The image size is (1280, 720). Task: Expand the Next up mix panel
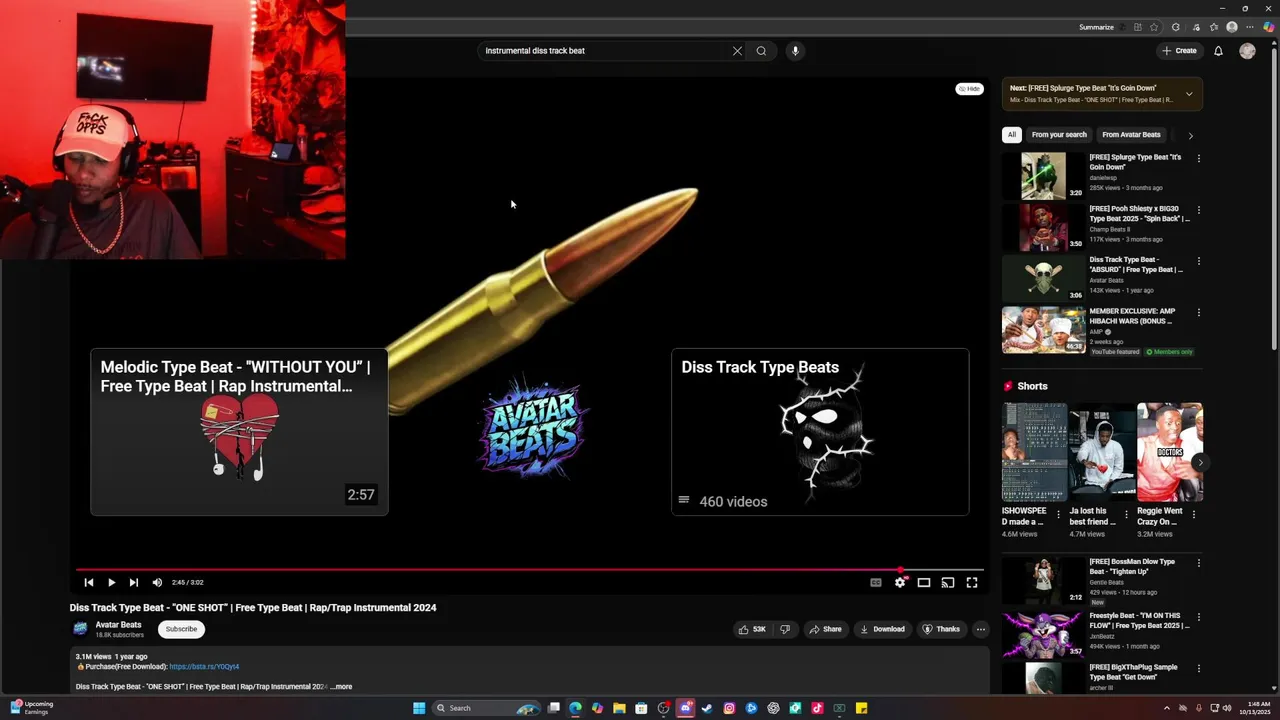[x=1189, y=94]
